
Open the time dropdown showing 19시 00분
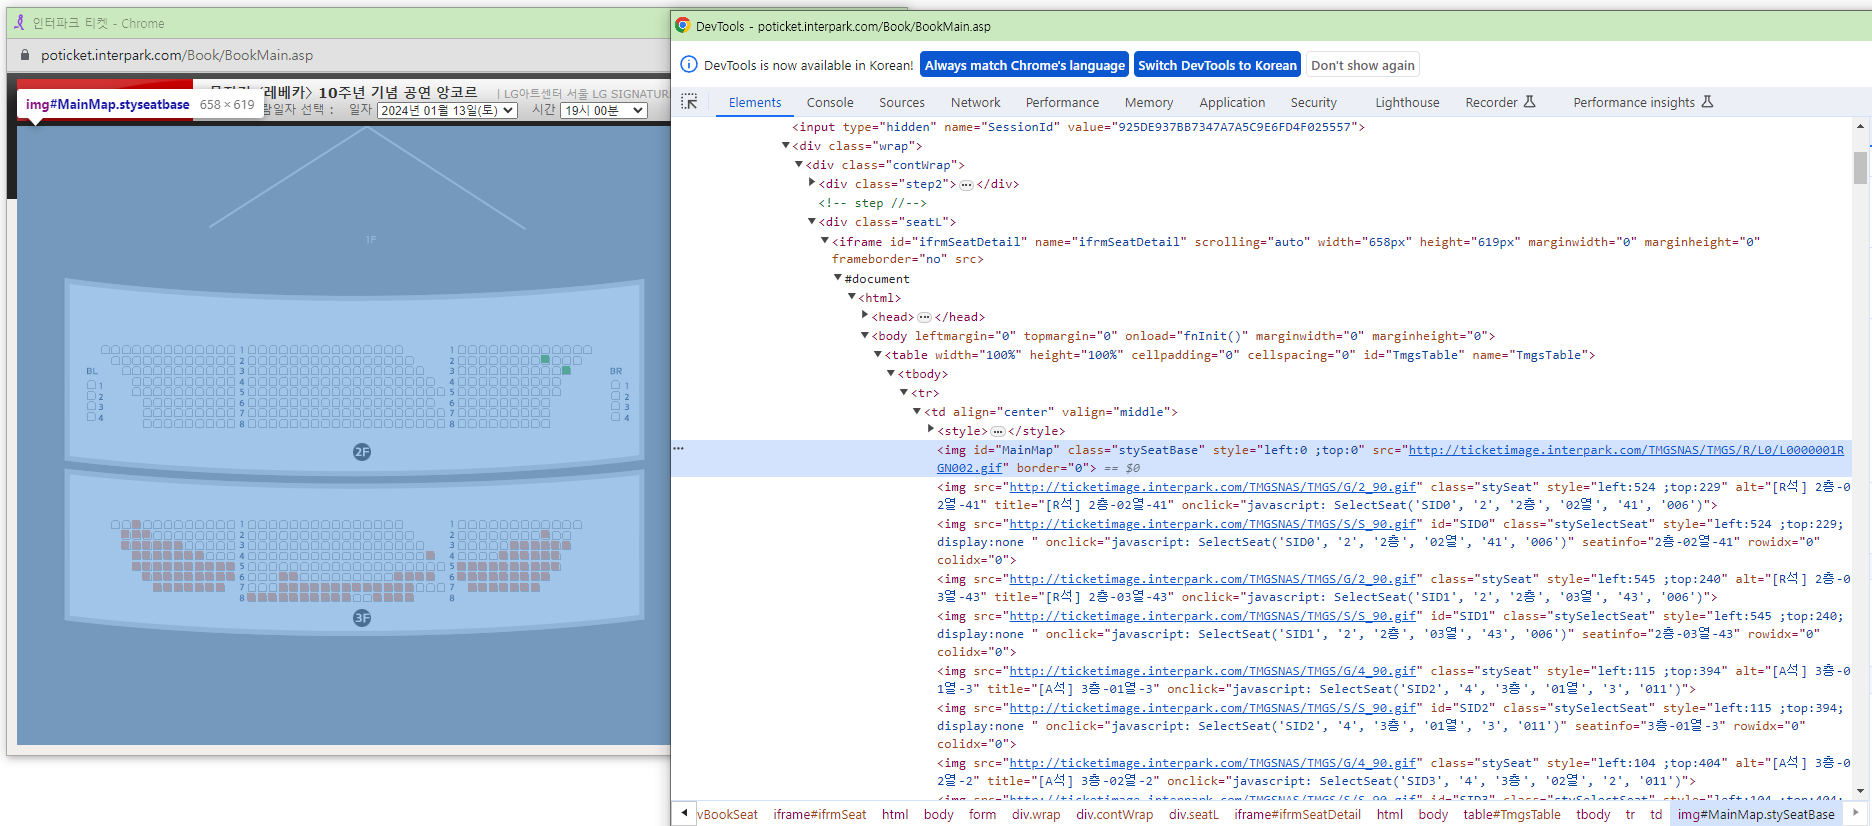point(603,110)
